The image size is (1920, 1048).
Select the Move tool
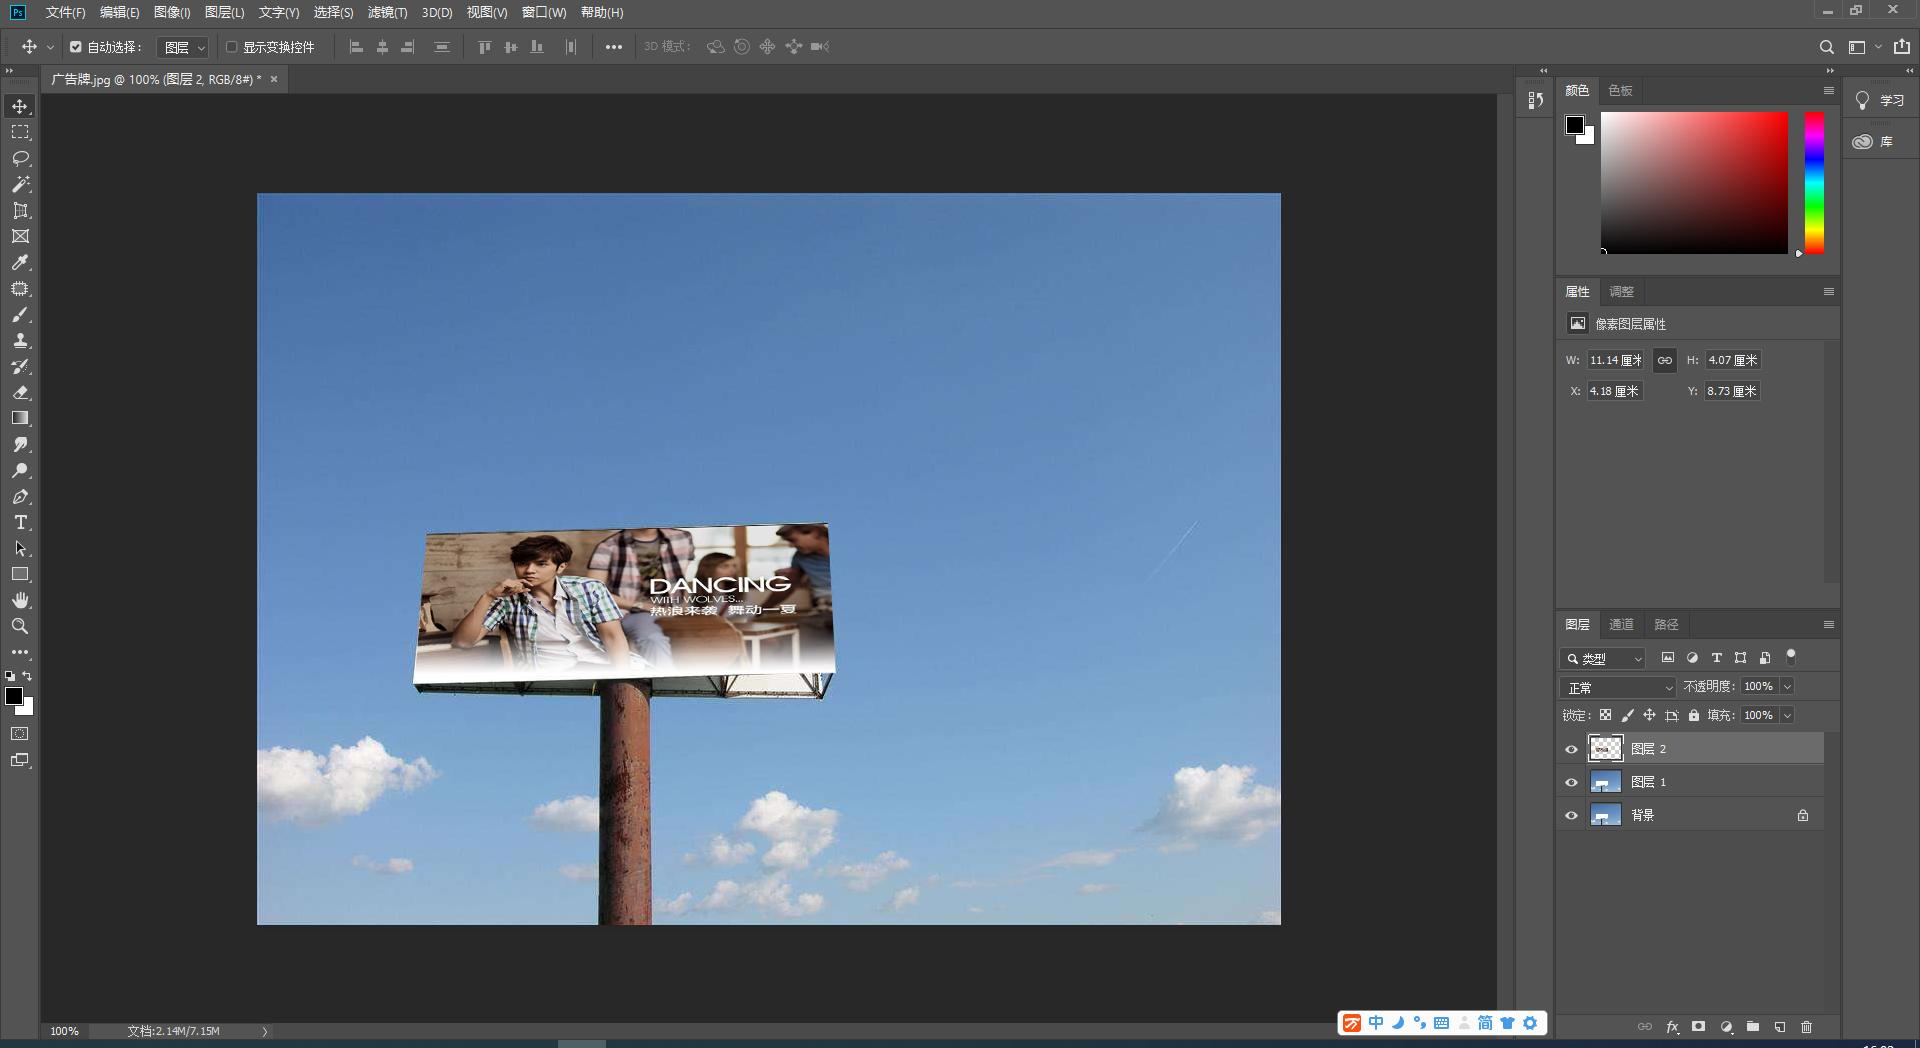(x=20, y=104)
